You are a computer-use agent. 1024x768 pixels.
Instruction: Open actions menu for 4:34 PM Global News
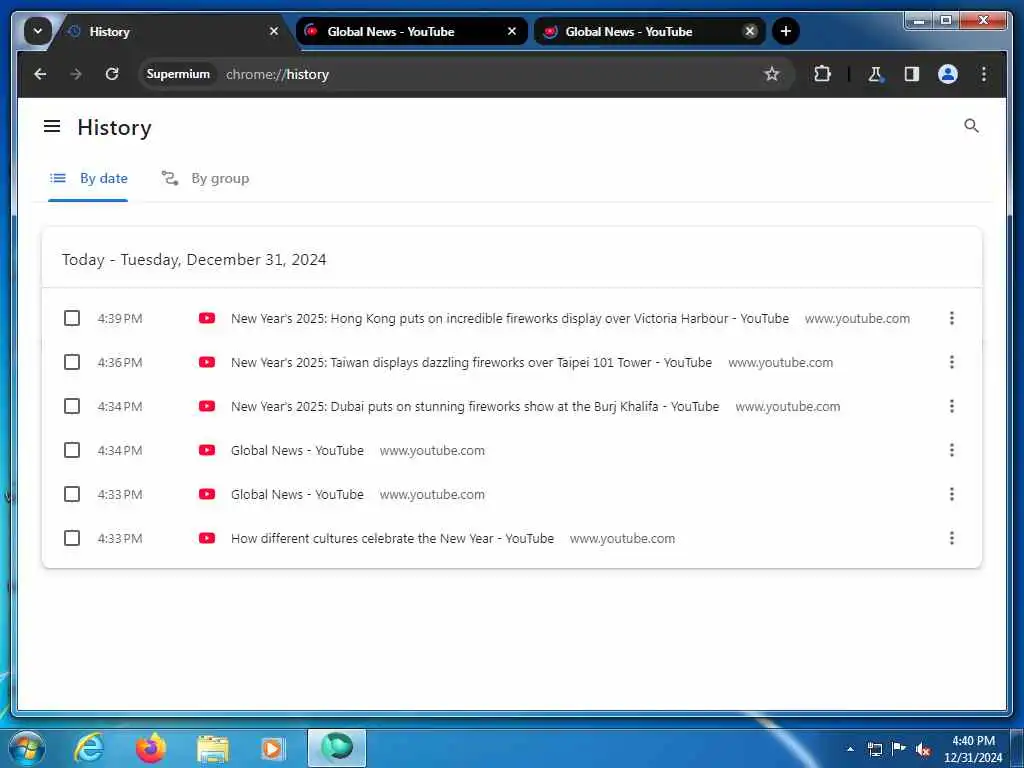click(x=952, y=451)
